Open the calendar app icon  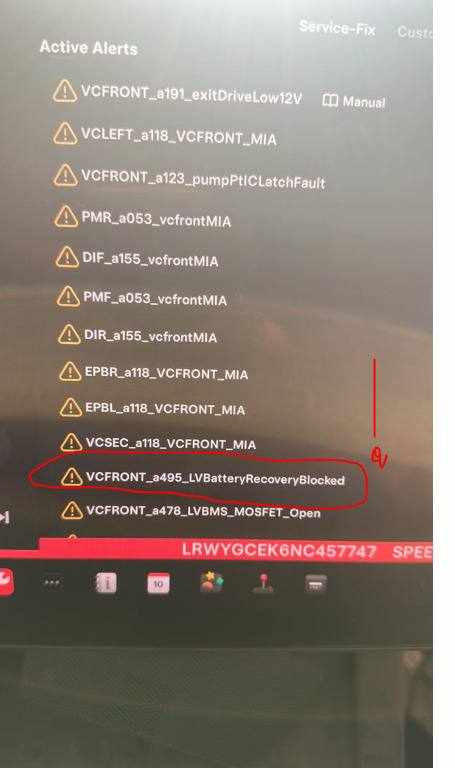pyautogui.click(x=158, y=583)
